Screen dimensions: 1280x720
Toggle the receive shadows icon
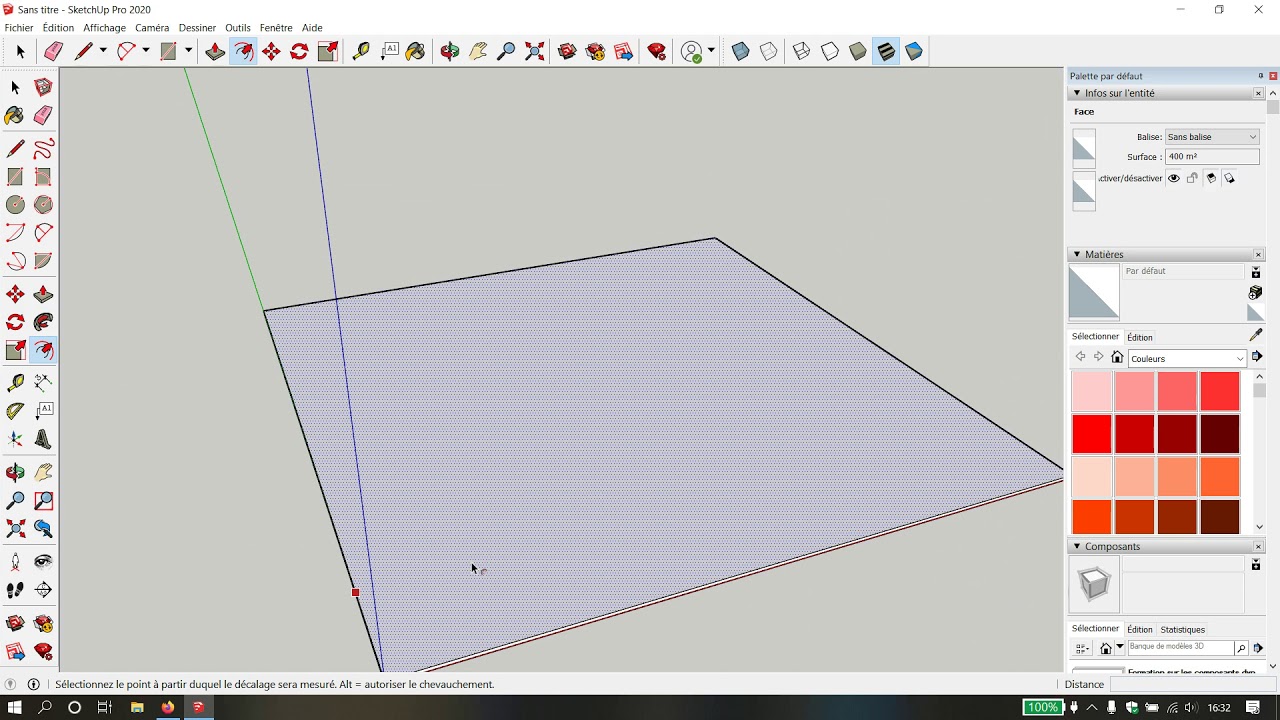[x=1211, y=178]
